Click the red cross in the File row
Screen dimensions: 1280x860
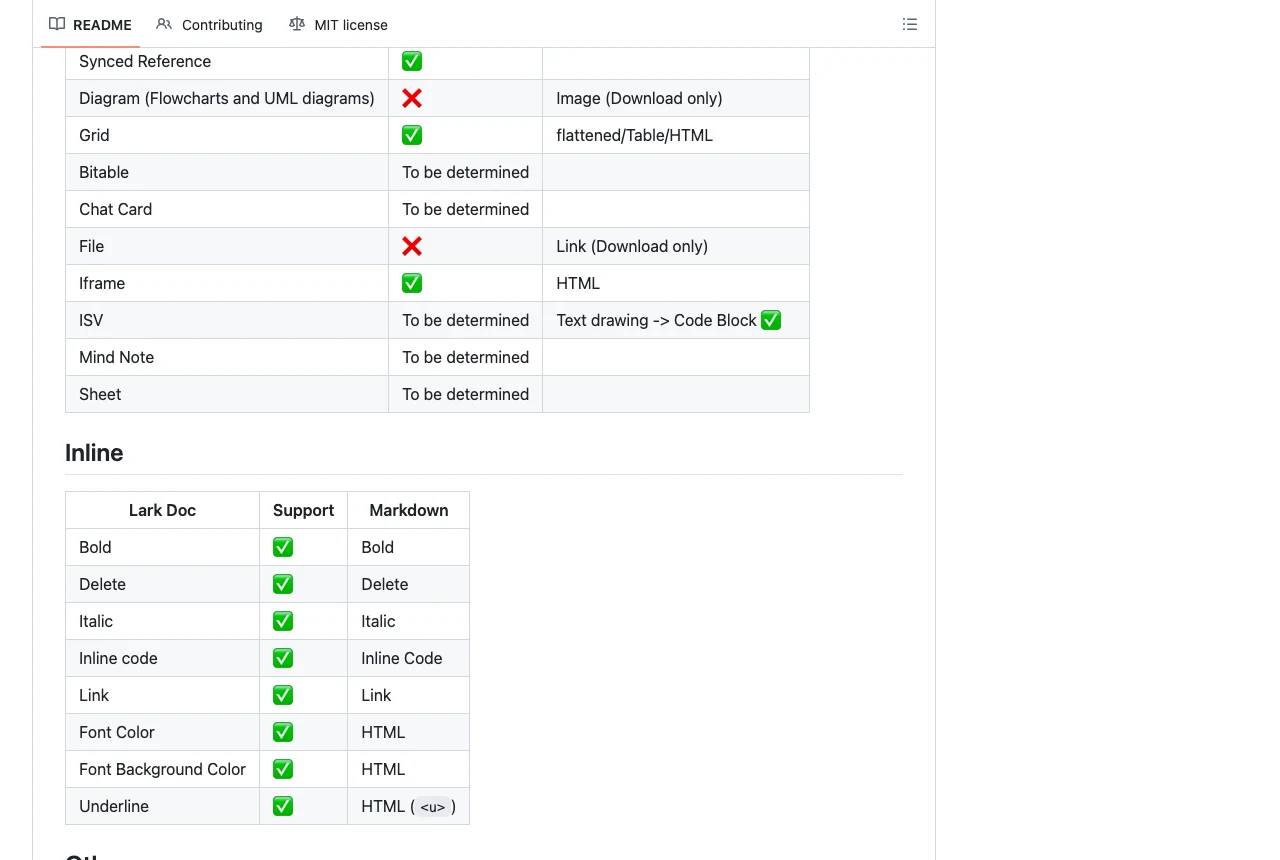tap(412, 246)
